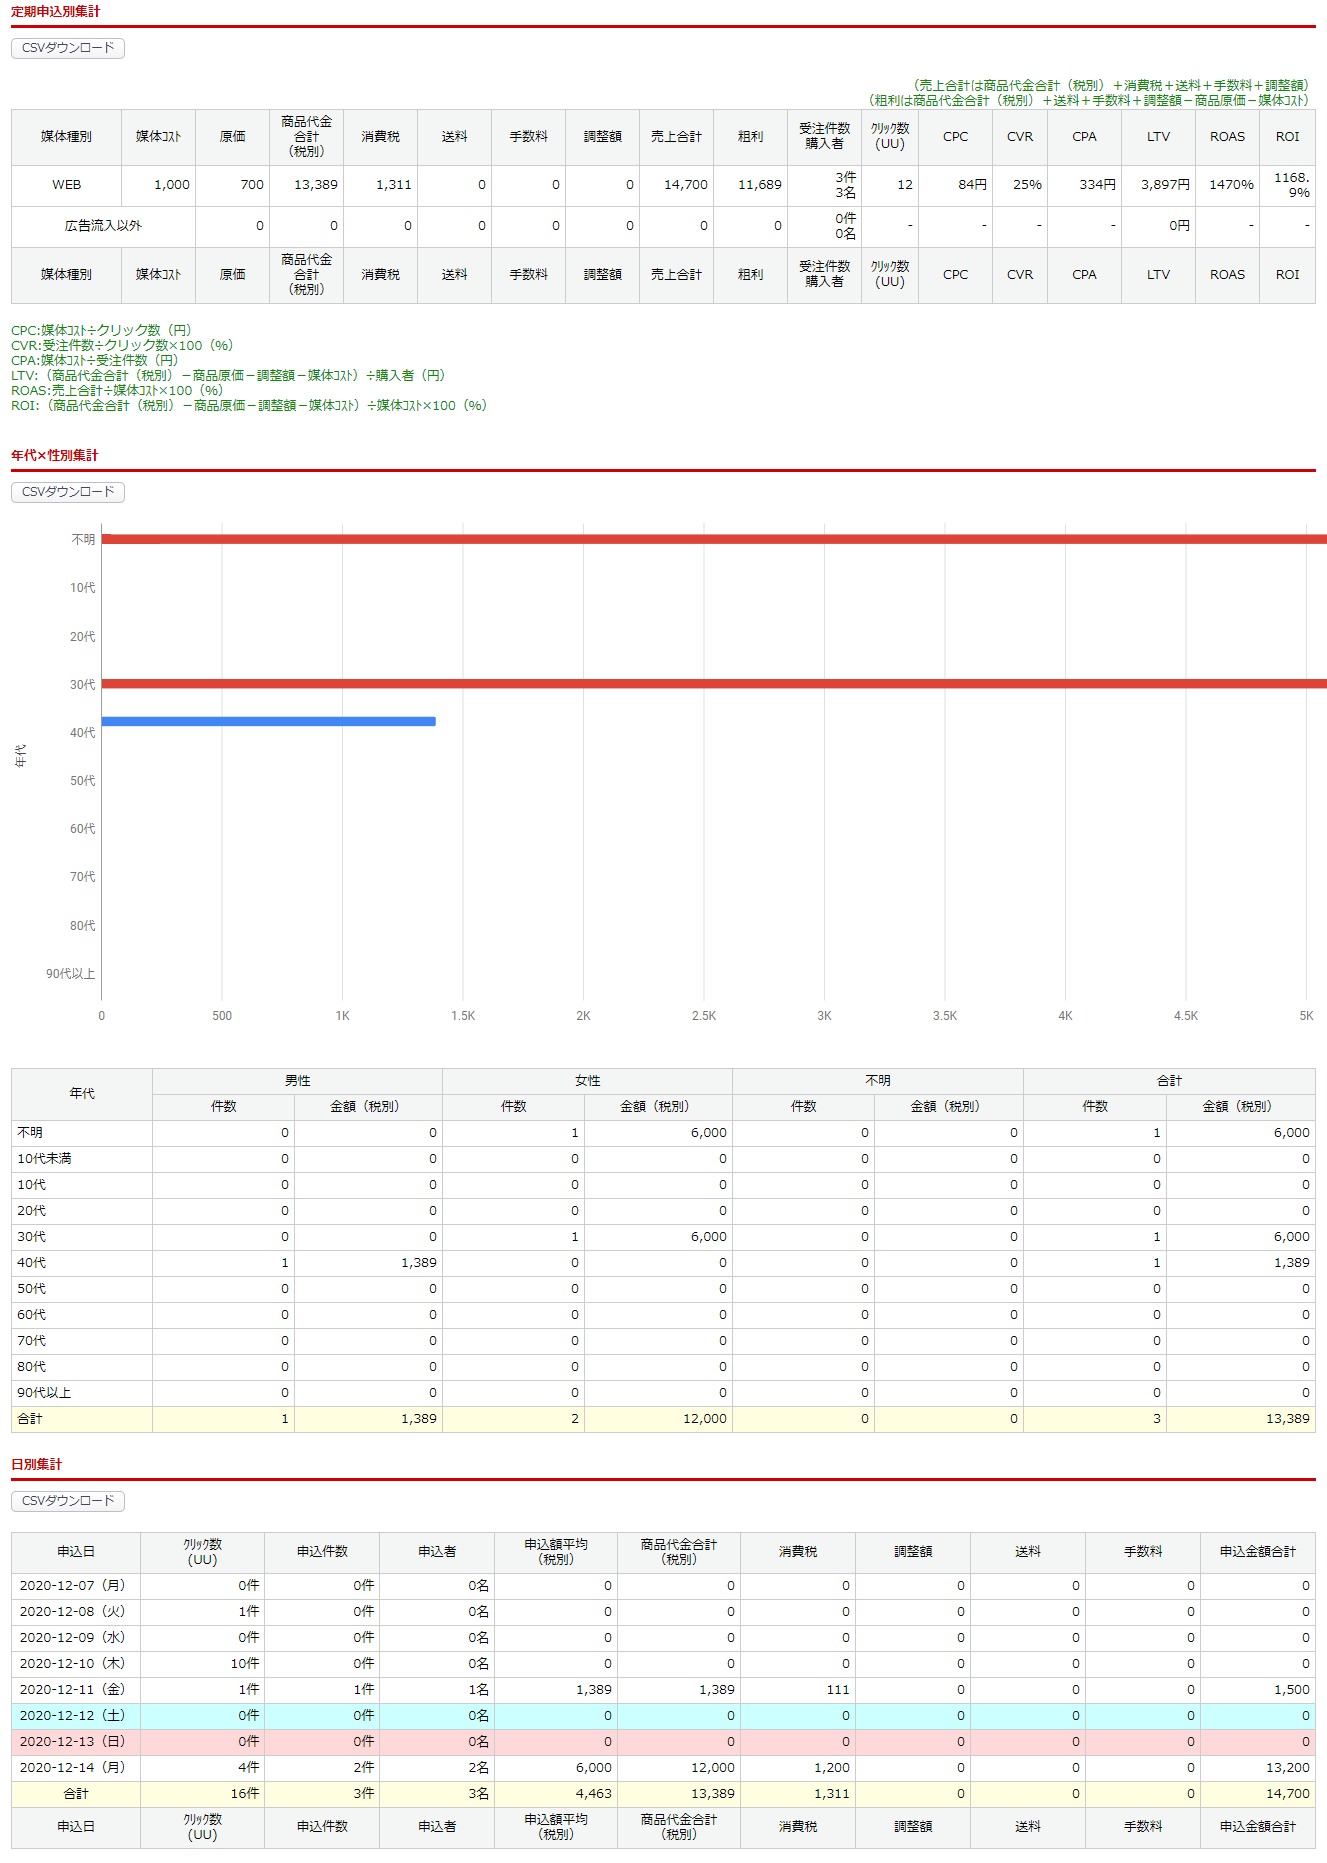Click the 2020-12-14 (月) date row
This screenshot has height=1863, width=1327.
coord(663,1768)
